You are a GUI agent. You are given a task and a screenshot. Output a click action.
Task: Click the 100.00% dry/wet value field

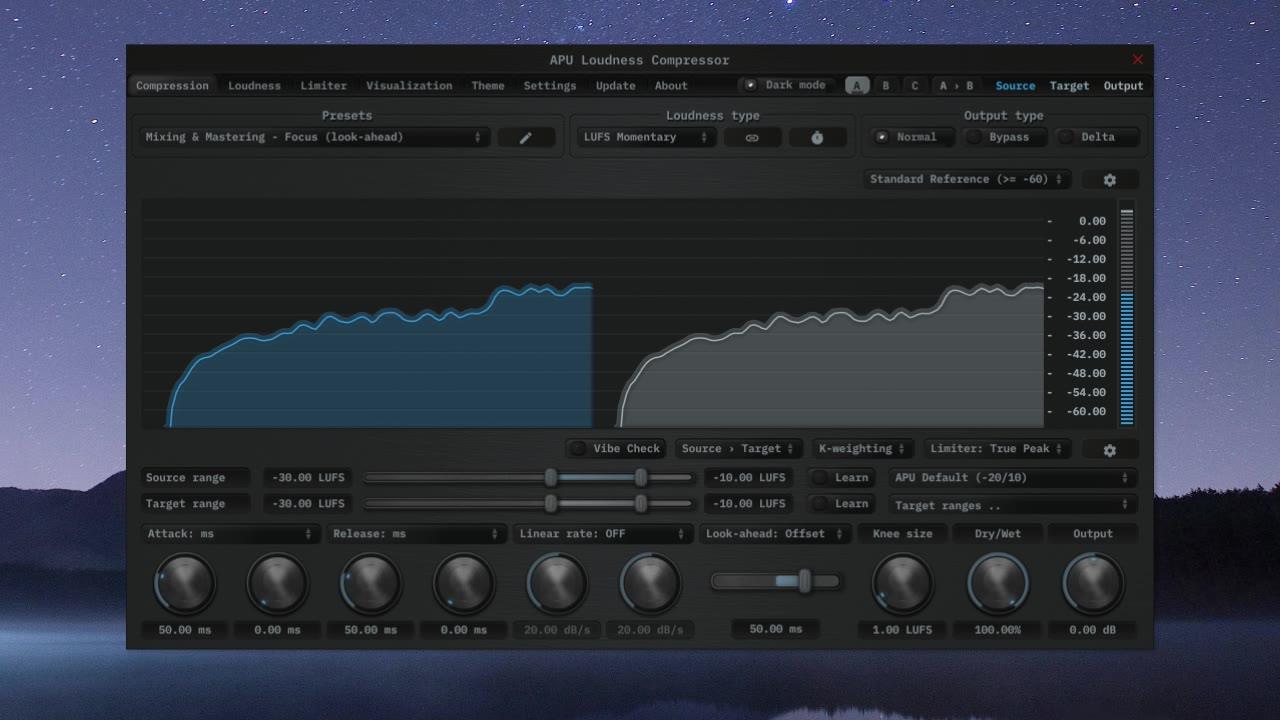(997, 630)
